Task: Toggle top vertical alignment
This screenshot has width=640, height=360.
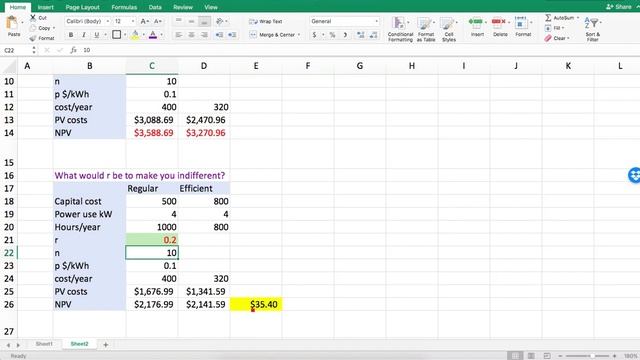Action: [x=178, y=21]
